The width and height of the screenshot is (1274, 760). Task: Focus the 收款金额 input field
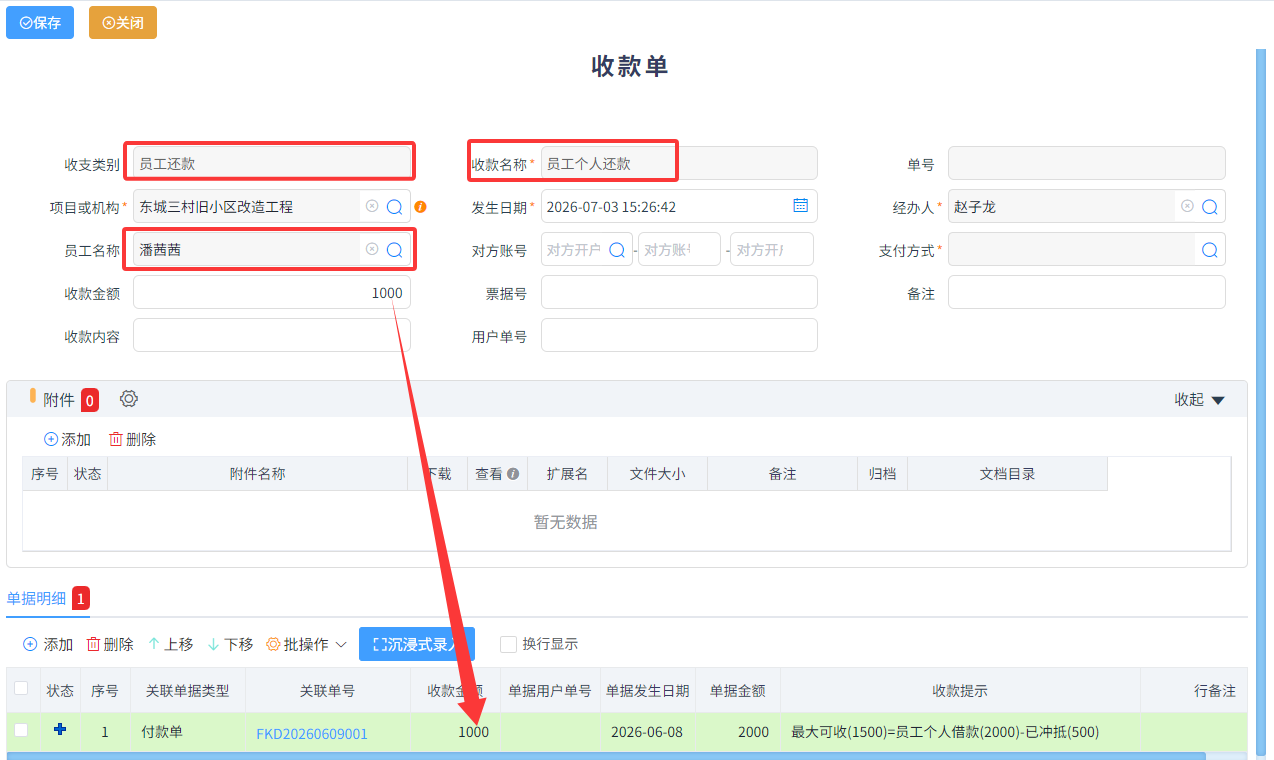272,293
